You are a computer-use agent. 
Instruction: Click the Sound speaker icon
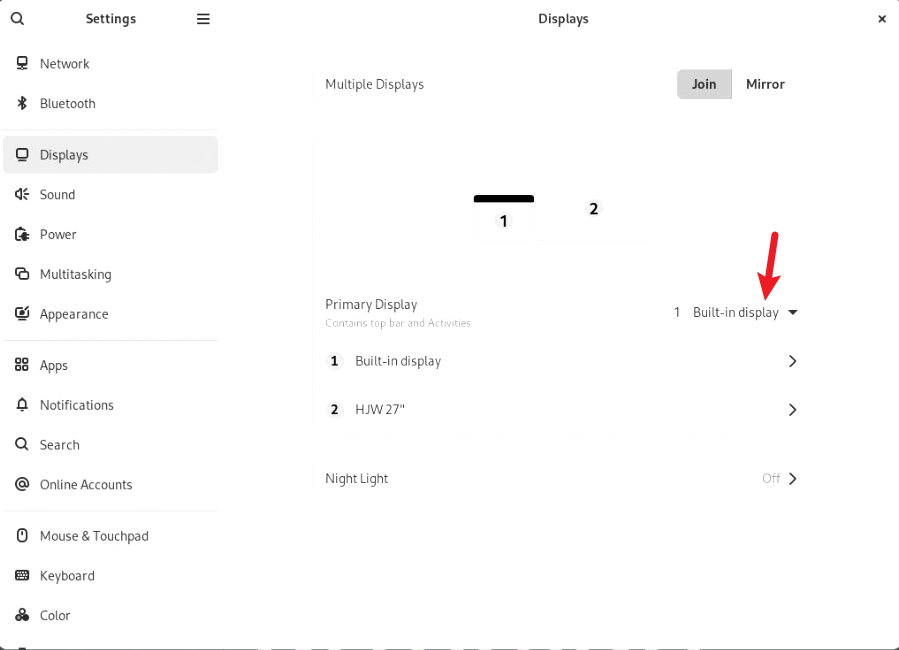[x=22, y=195]
